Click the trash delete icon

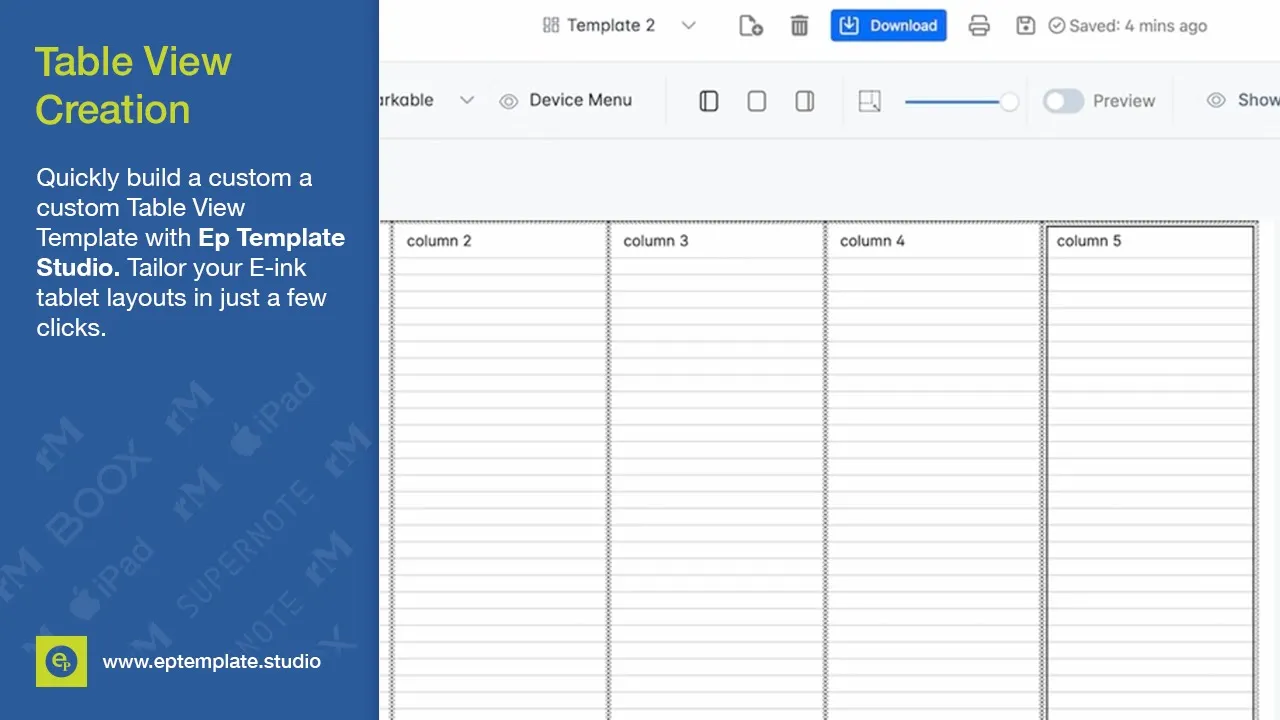click(799, 26)
